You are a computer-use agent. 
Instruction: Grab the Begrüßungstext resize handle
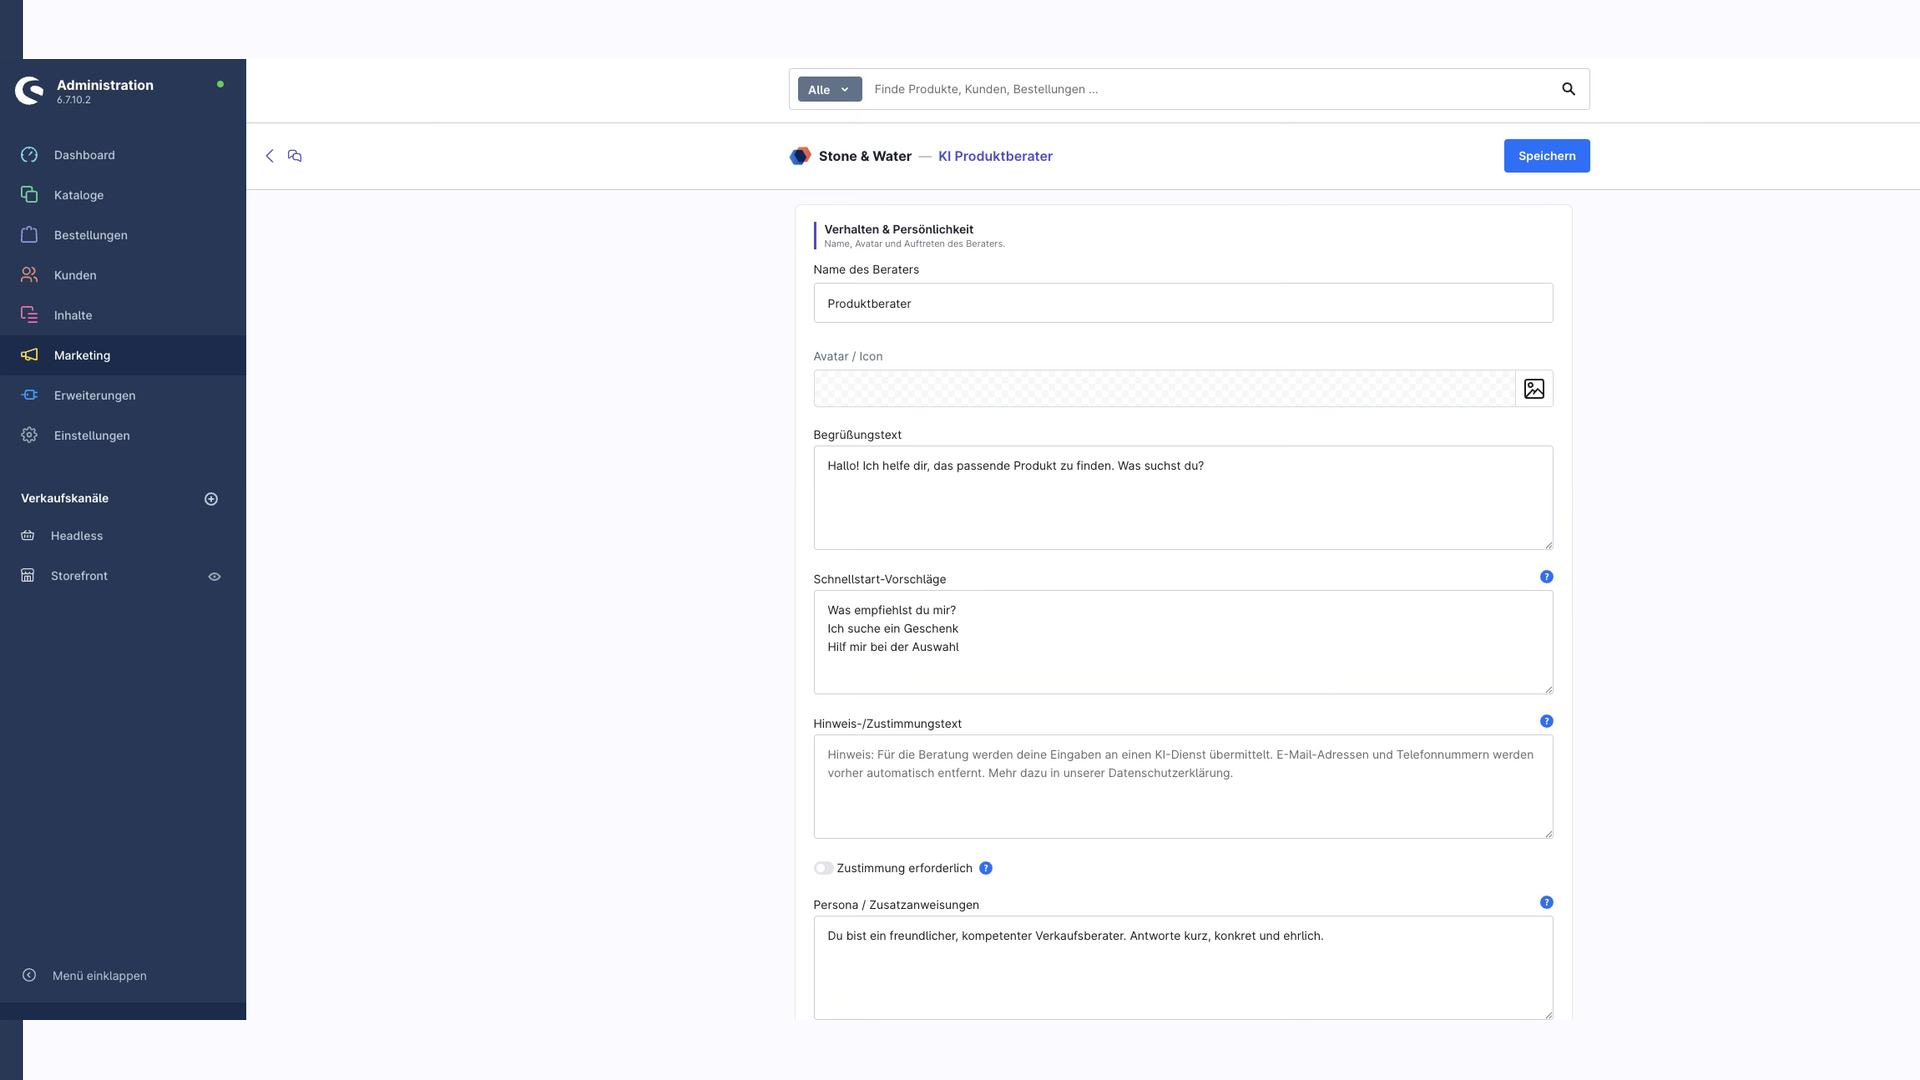click(x=1548, y=544)
